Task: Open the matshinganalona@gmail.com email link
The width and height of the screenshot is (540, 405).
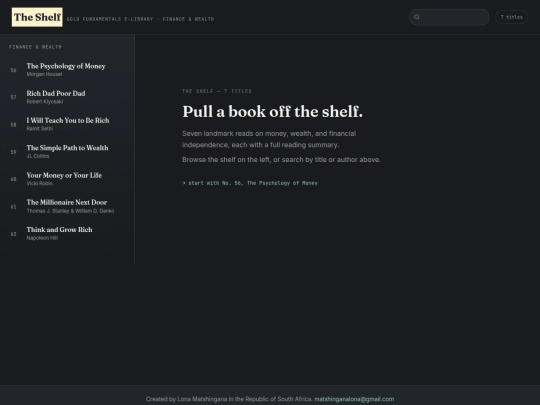Action: 354,399
